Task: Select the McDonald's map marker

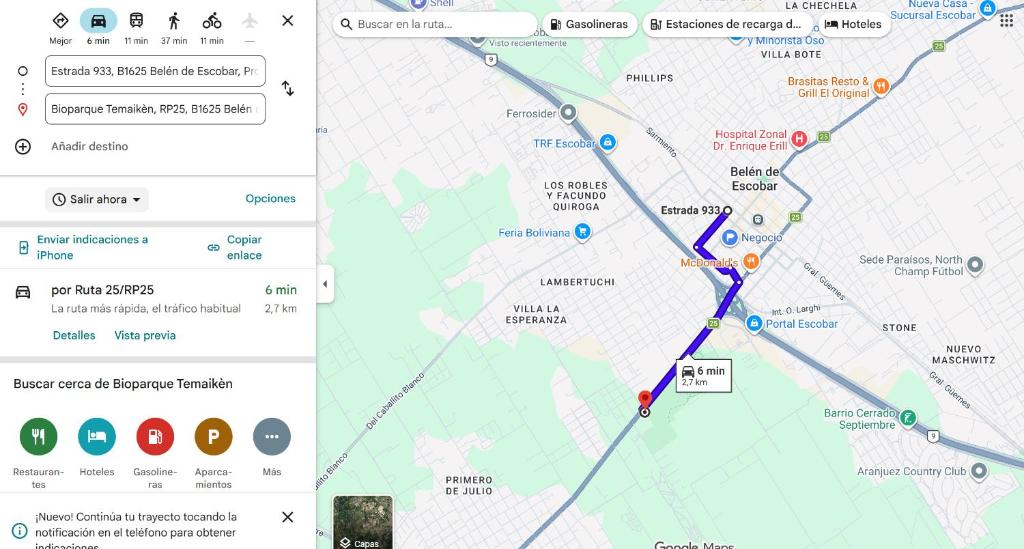Action: click(751, 262)
